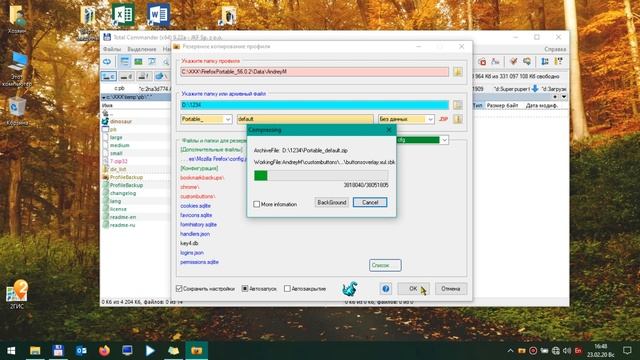
Task: Show hidden system tray icons chevron
Action: click(510, 350)
